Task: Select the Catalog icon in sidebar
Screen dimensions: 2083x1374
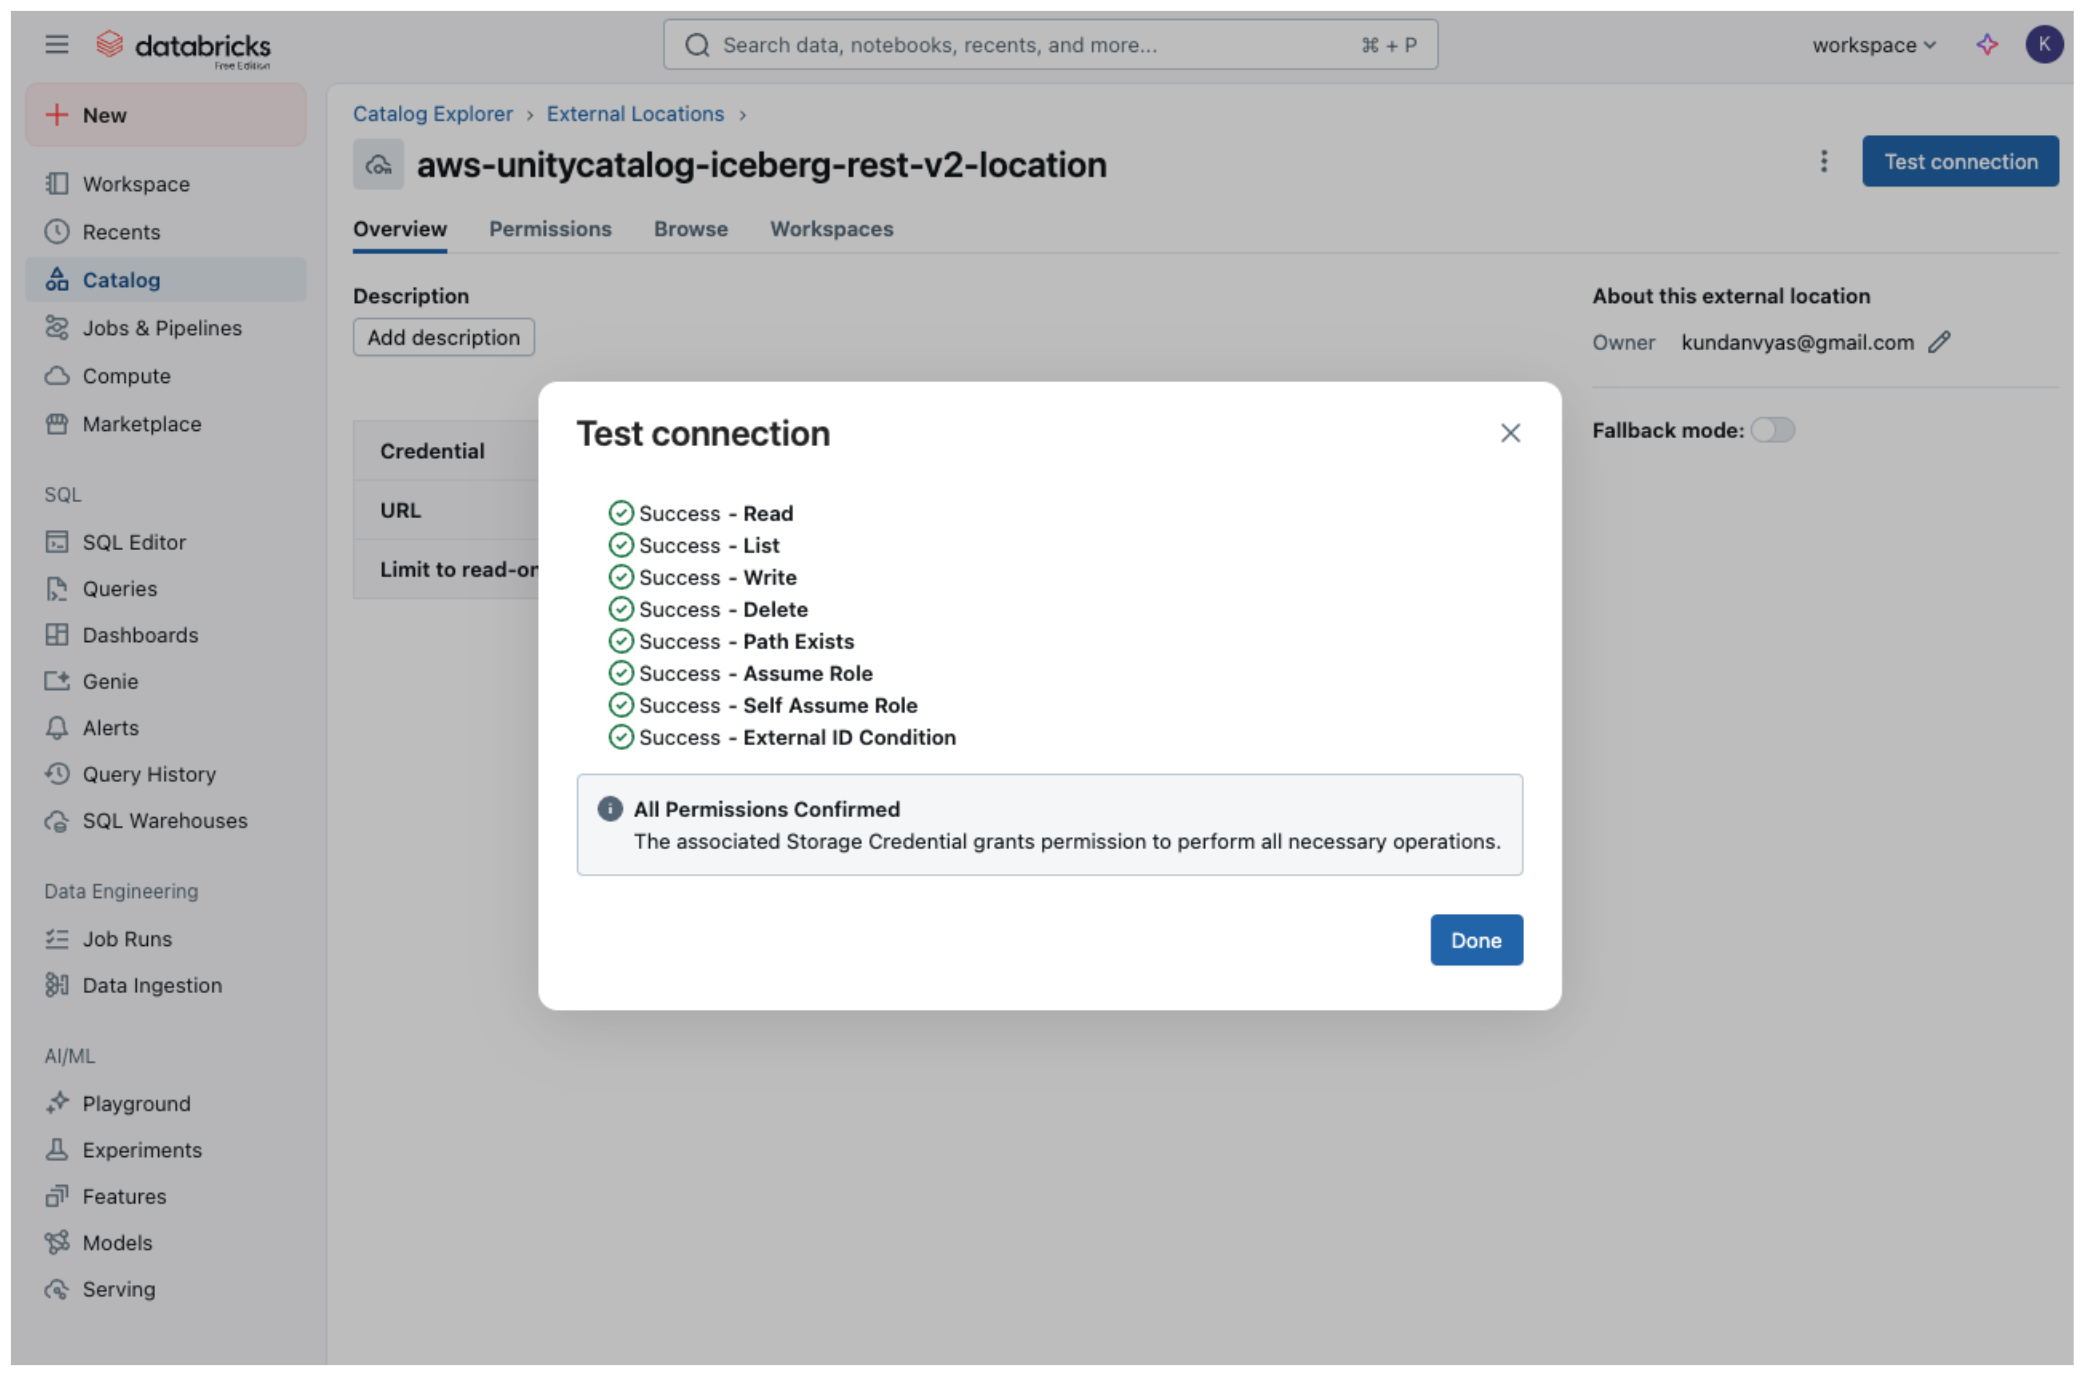Action: [x=57, y=280]
